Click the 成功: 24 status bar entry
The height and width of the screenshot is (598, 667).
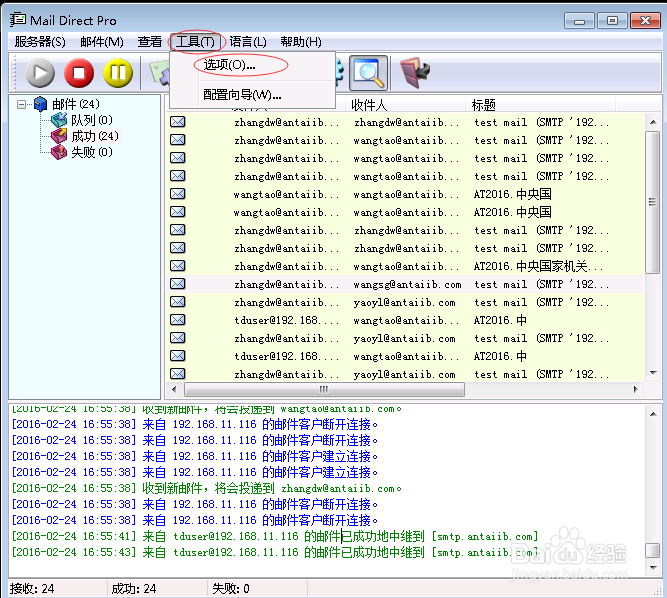click(134, 588)
